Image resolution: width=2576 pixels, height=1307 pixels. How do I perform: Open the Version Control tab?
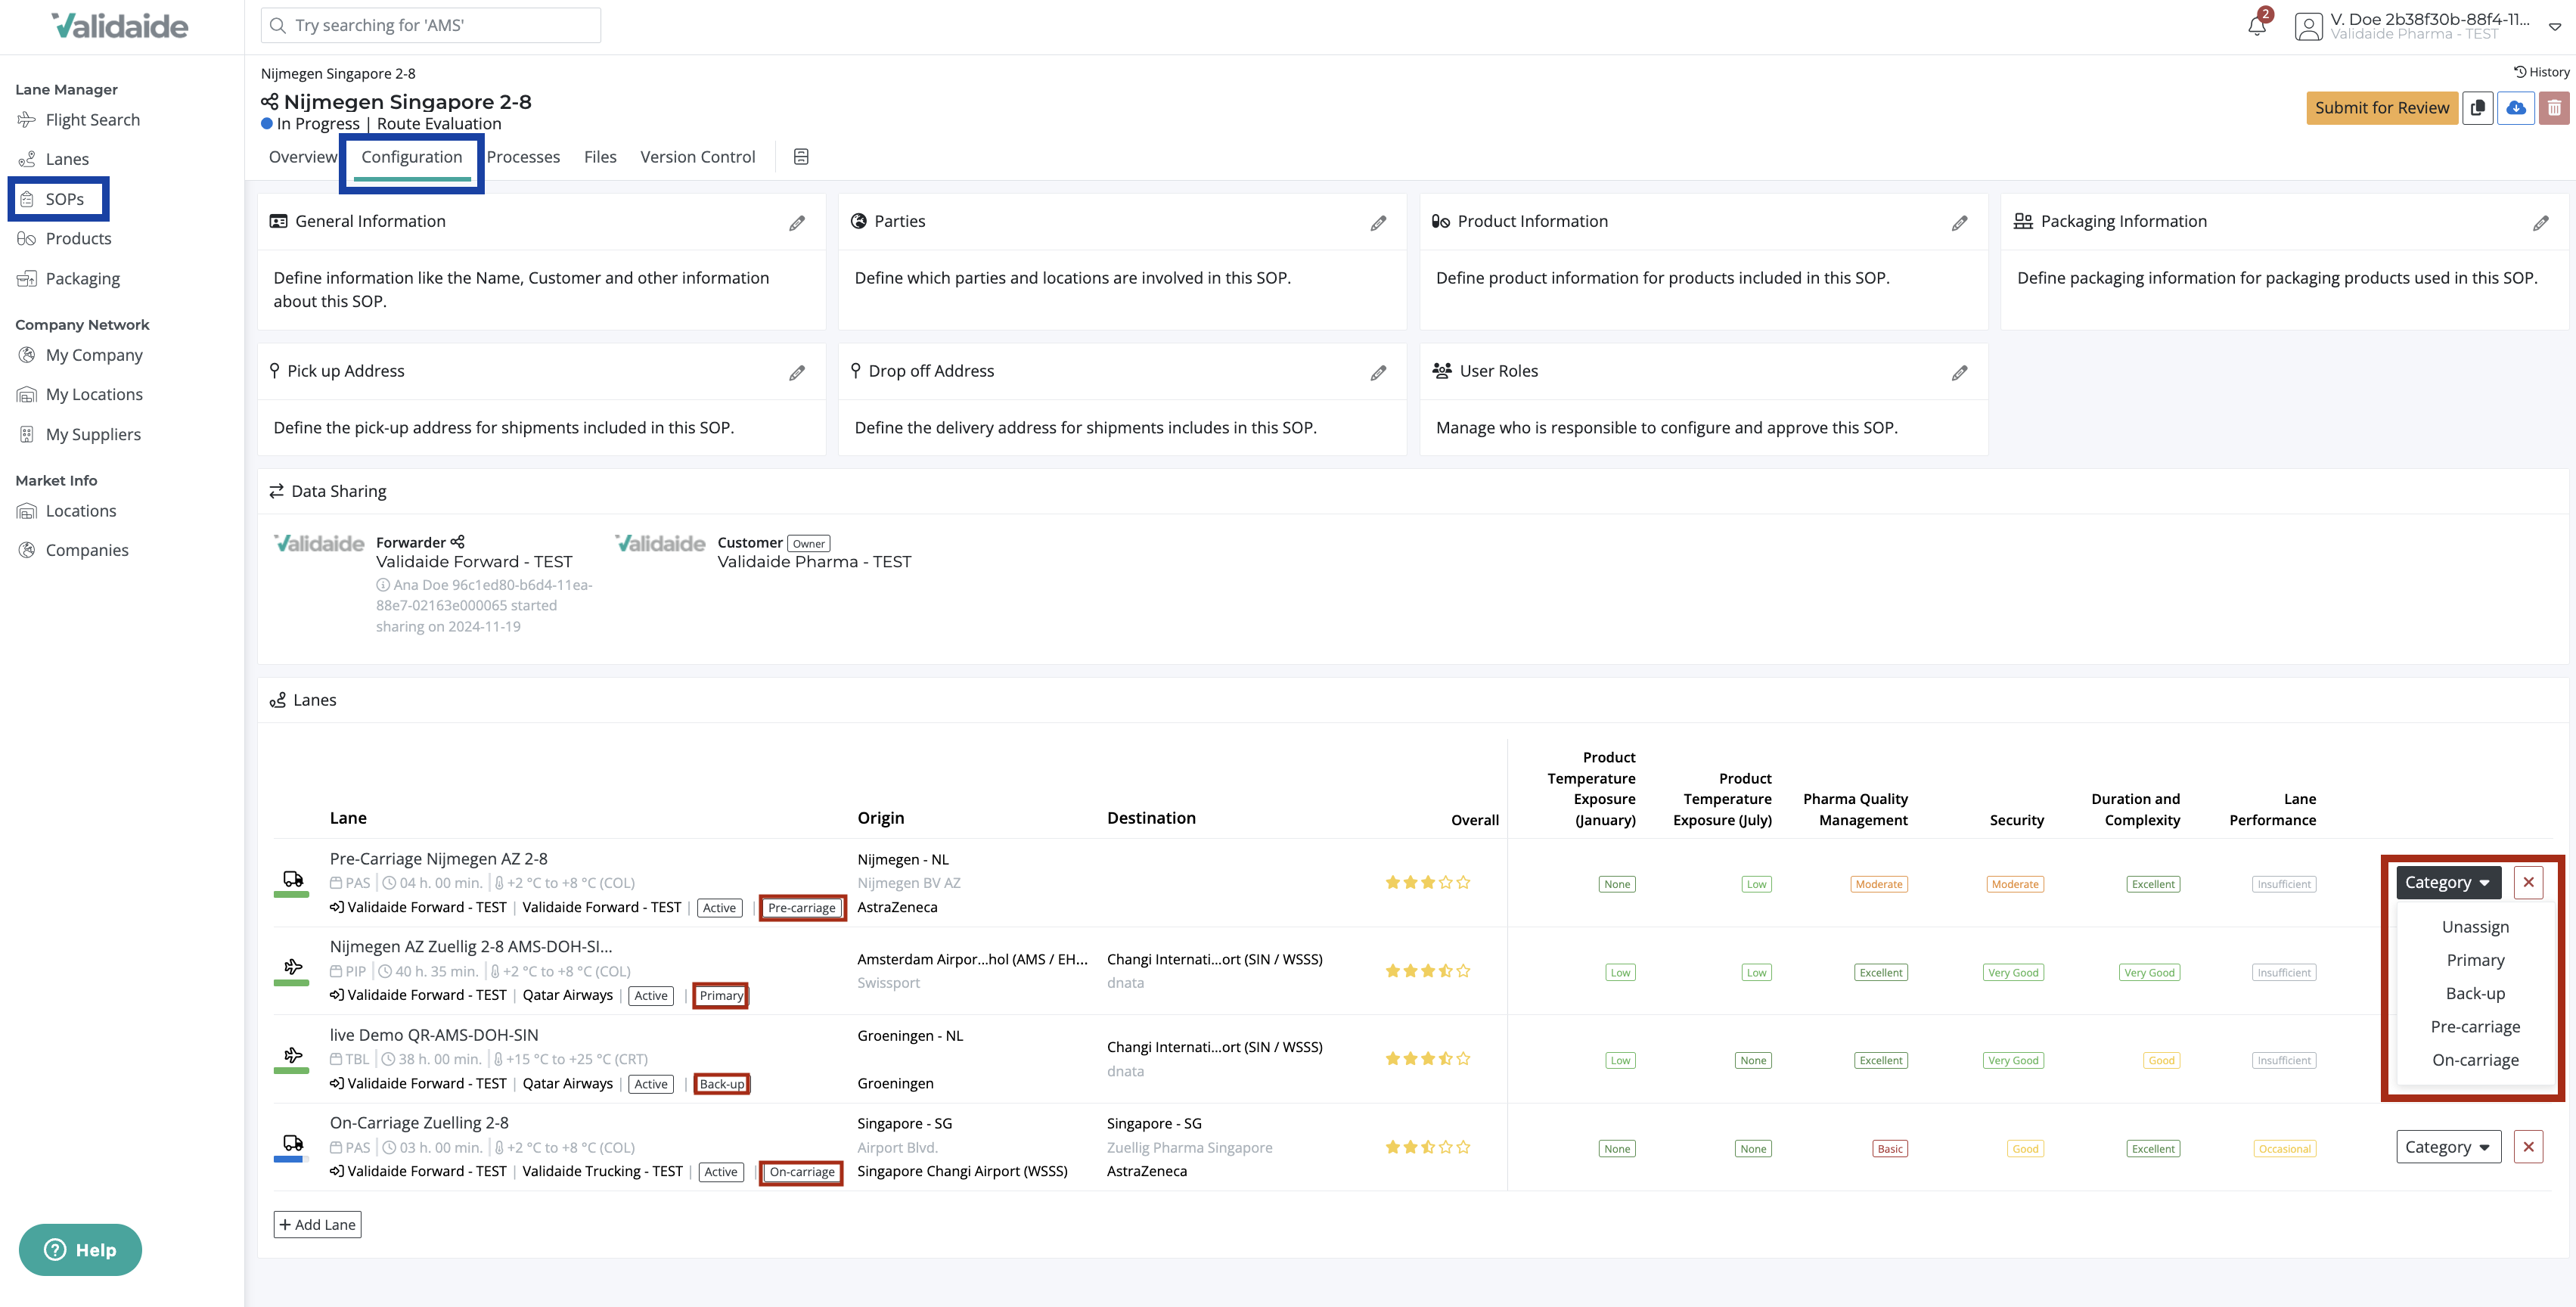[697, 157]
